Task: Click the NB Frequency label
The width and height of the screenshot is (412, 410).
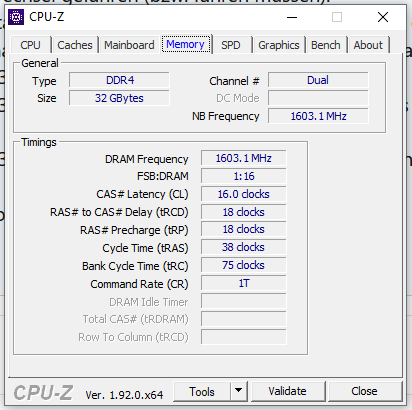Action: 225,116
